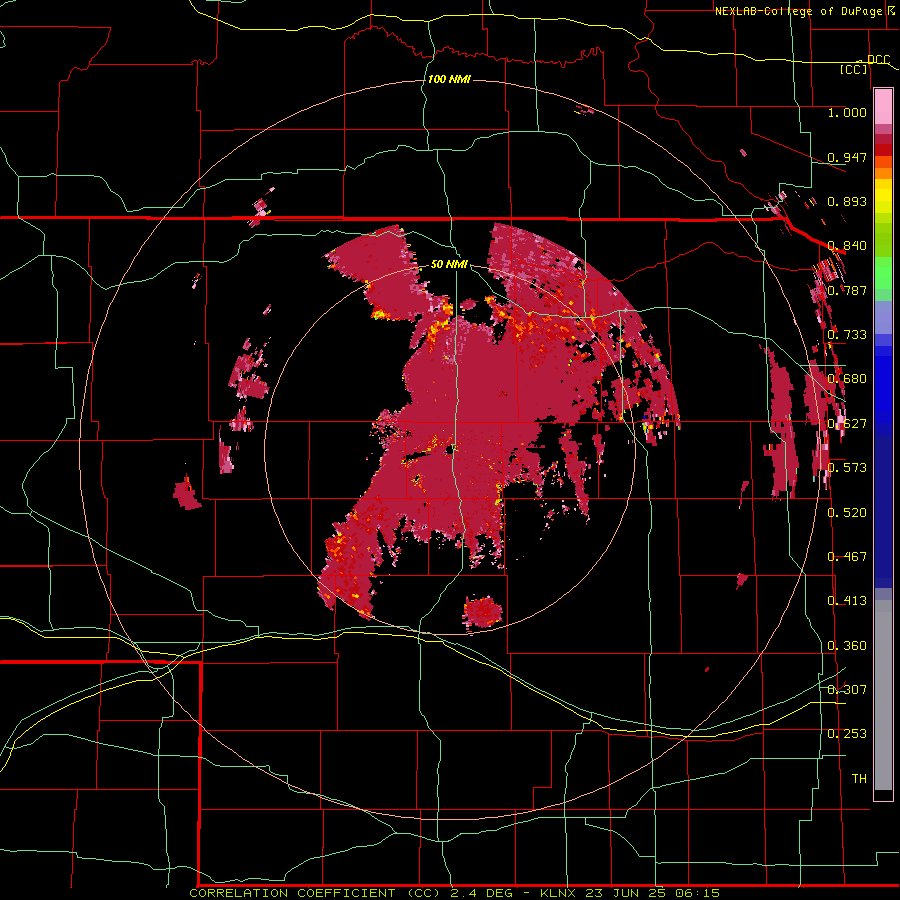900x900 pixels.
Task: Click the 0.680 scale value
Action: [x=847, y=378]
